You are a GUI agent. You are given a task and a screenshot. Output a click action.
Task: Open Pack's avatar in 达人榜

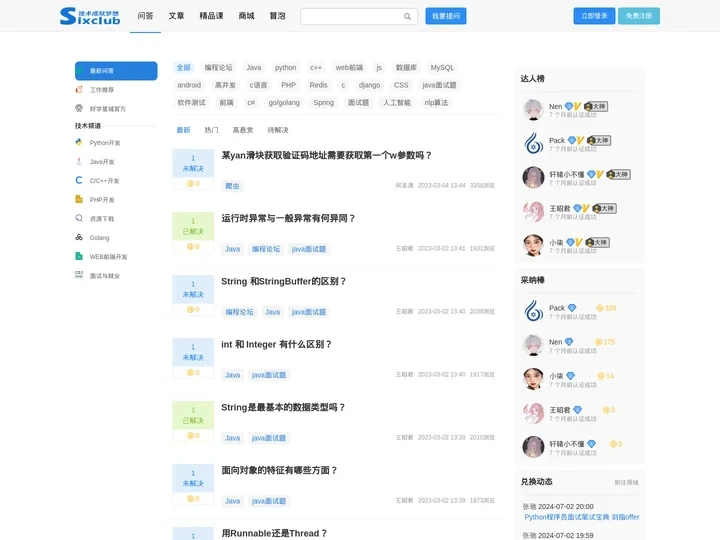533,143
